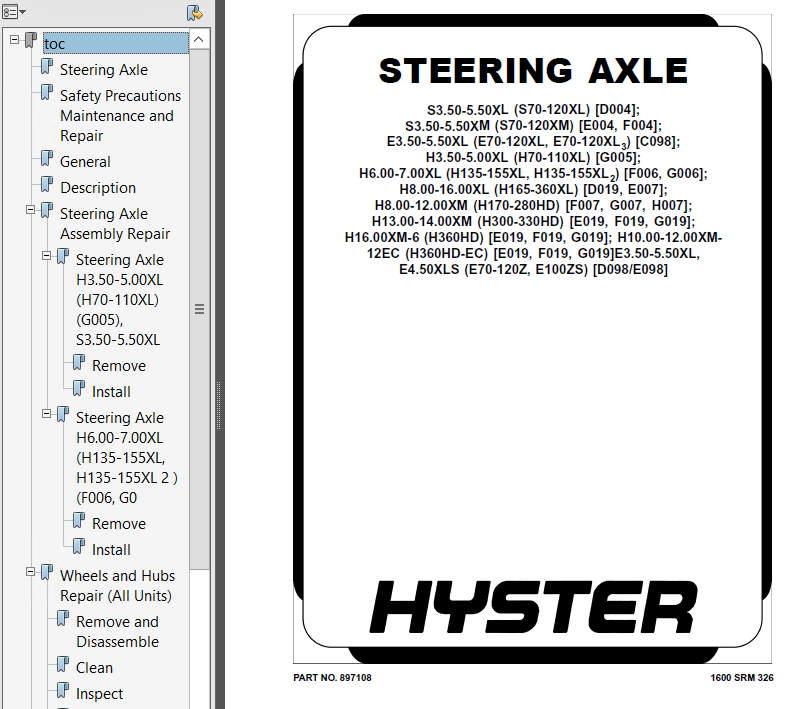
Task: Click Install bookmark icon under H3.50-5.00XL
Action: [x=79, y=389]
